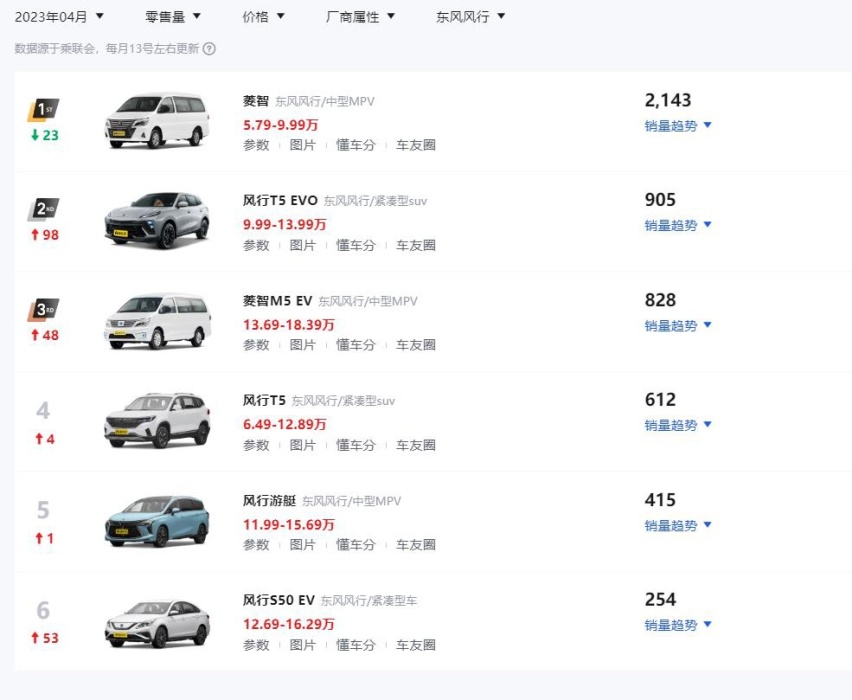Open 图片 for 风行T5 EVO
852x700 pixels.
303,245
